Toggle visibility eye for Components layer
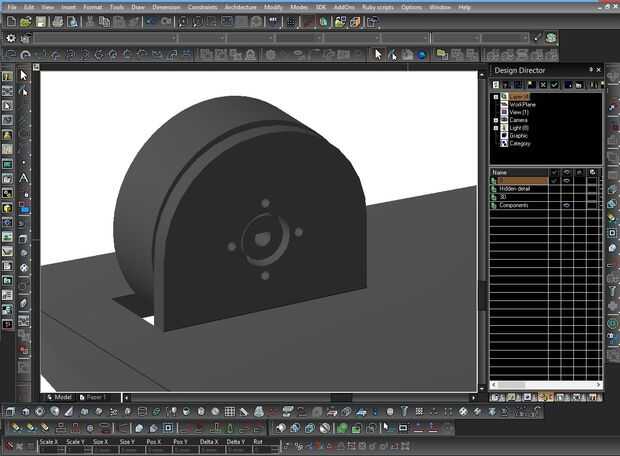 point(567,205)
